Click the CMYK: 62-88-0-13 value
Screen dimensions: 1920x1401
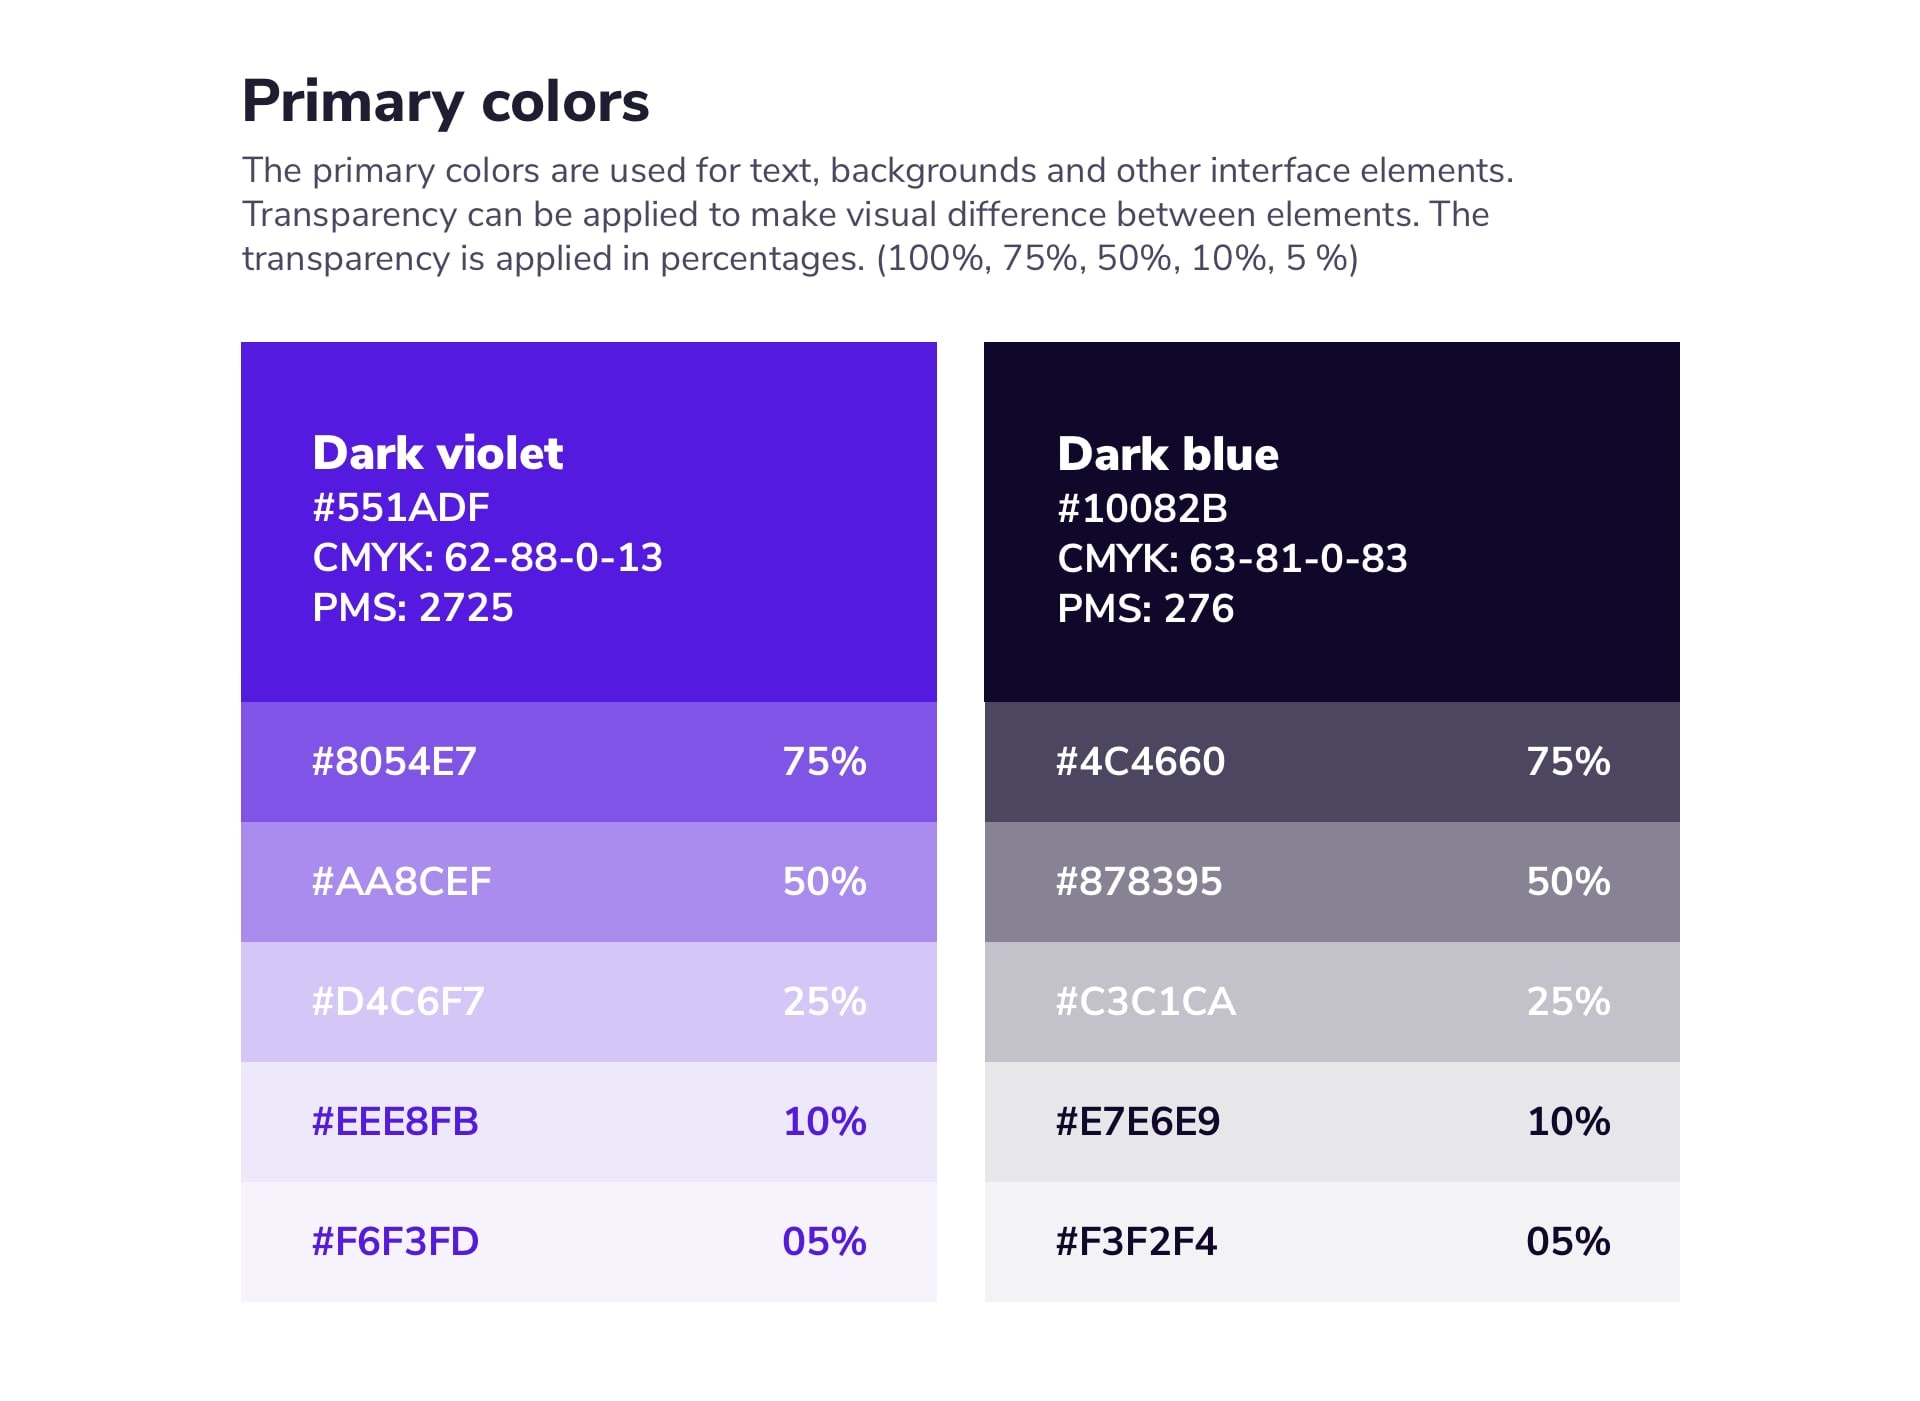coord(487,558)
